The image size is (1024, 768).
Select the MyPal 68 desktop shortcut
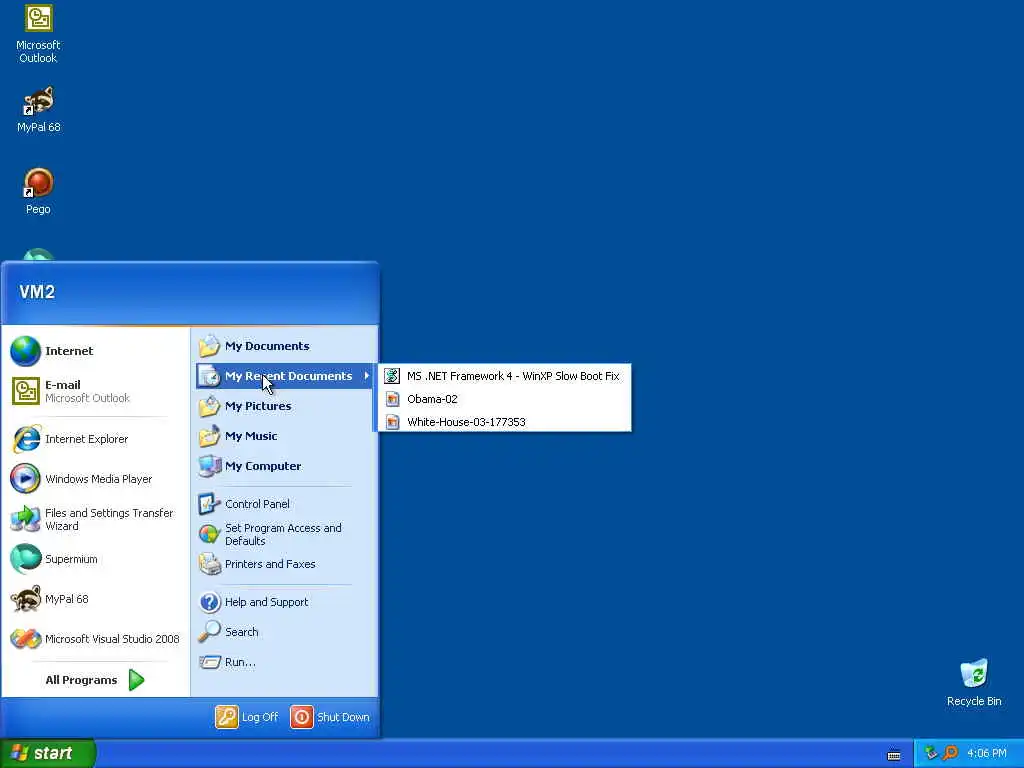(x=38, y=110)
